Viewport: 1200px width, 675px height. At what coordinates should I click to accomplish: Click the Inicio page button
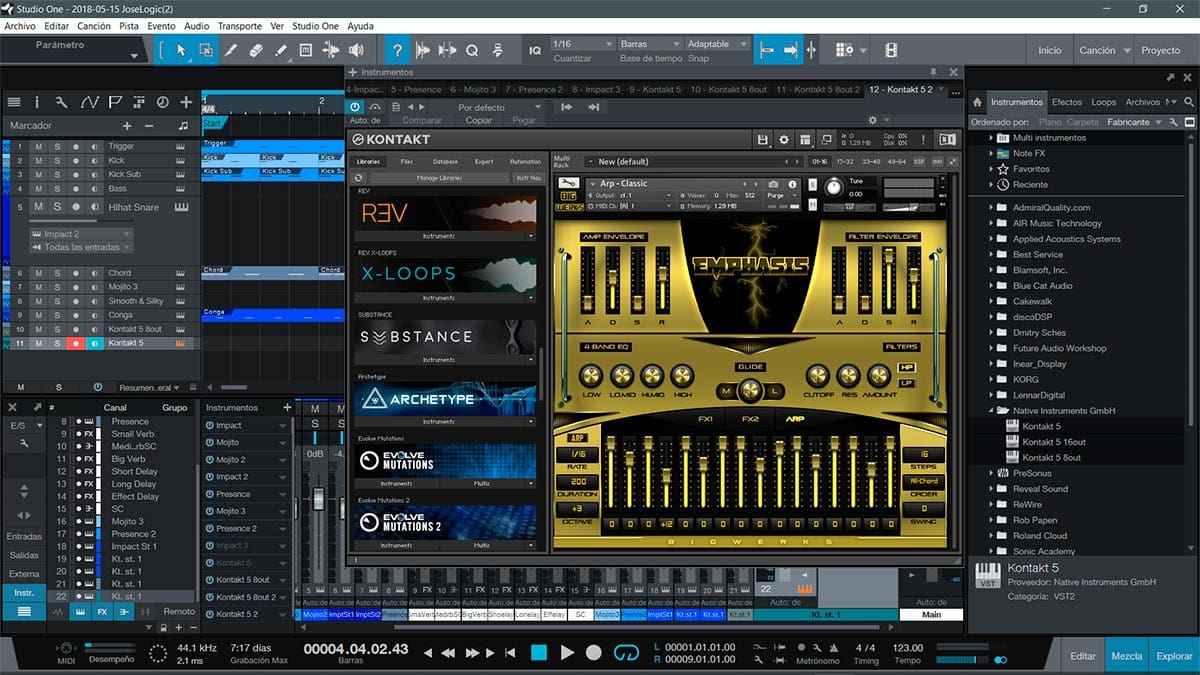pyautogui.click(x=1049, y=50)
